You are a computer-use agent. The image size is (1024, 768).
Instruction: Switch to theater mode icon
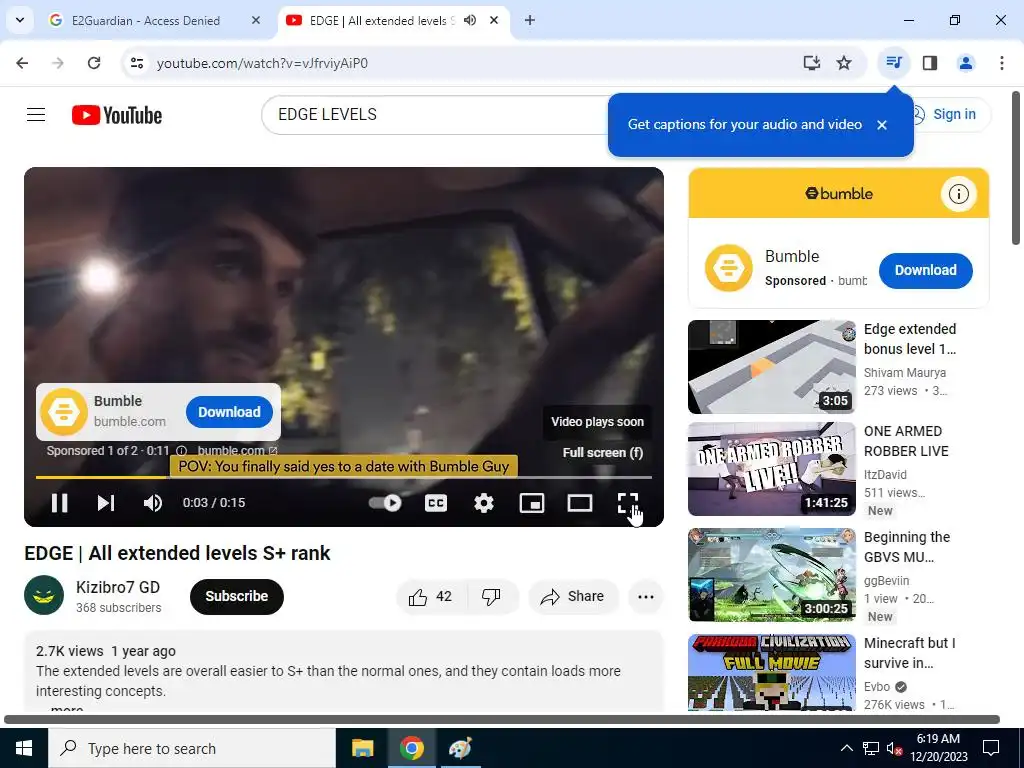(579, 503)
